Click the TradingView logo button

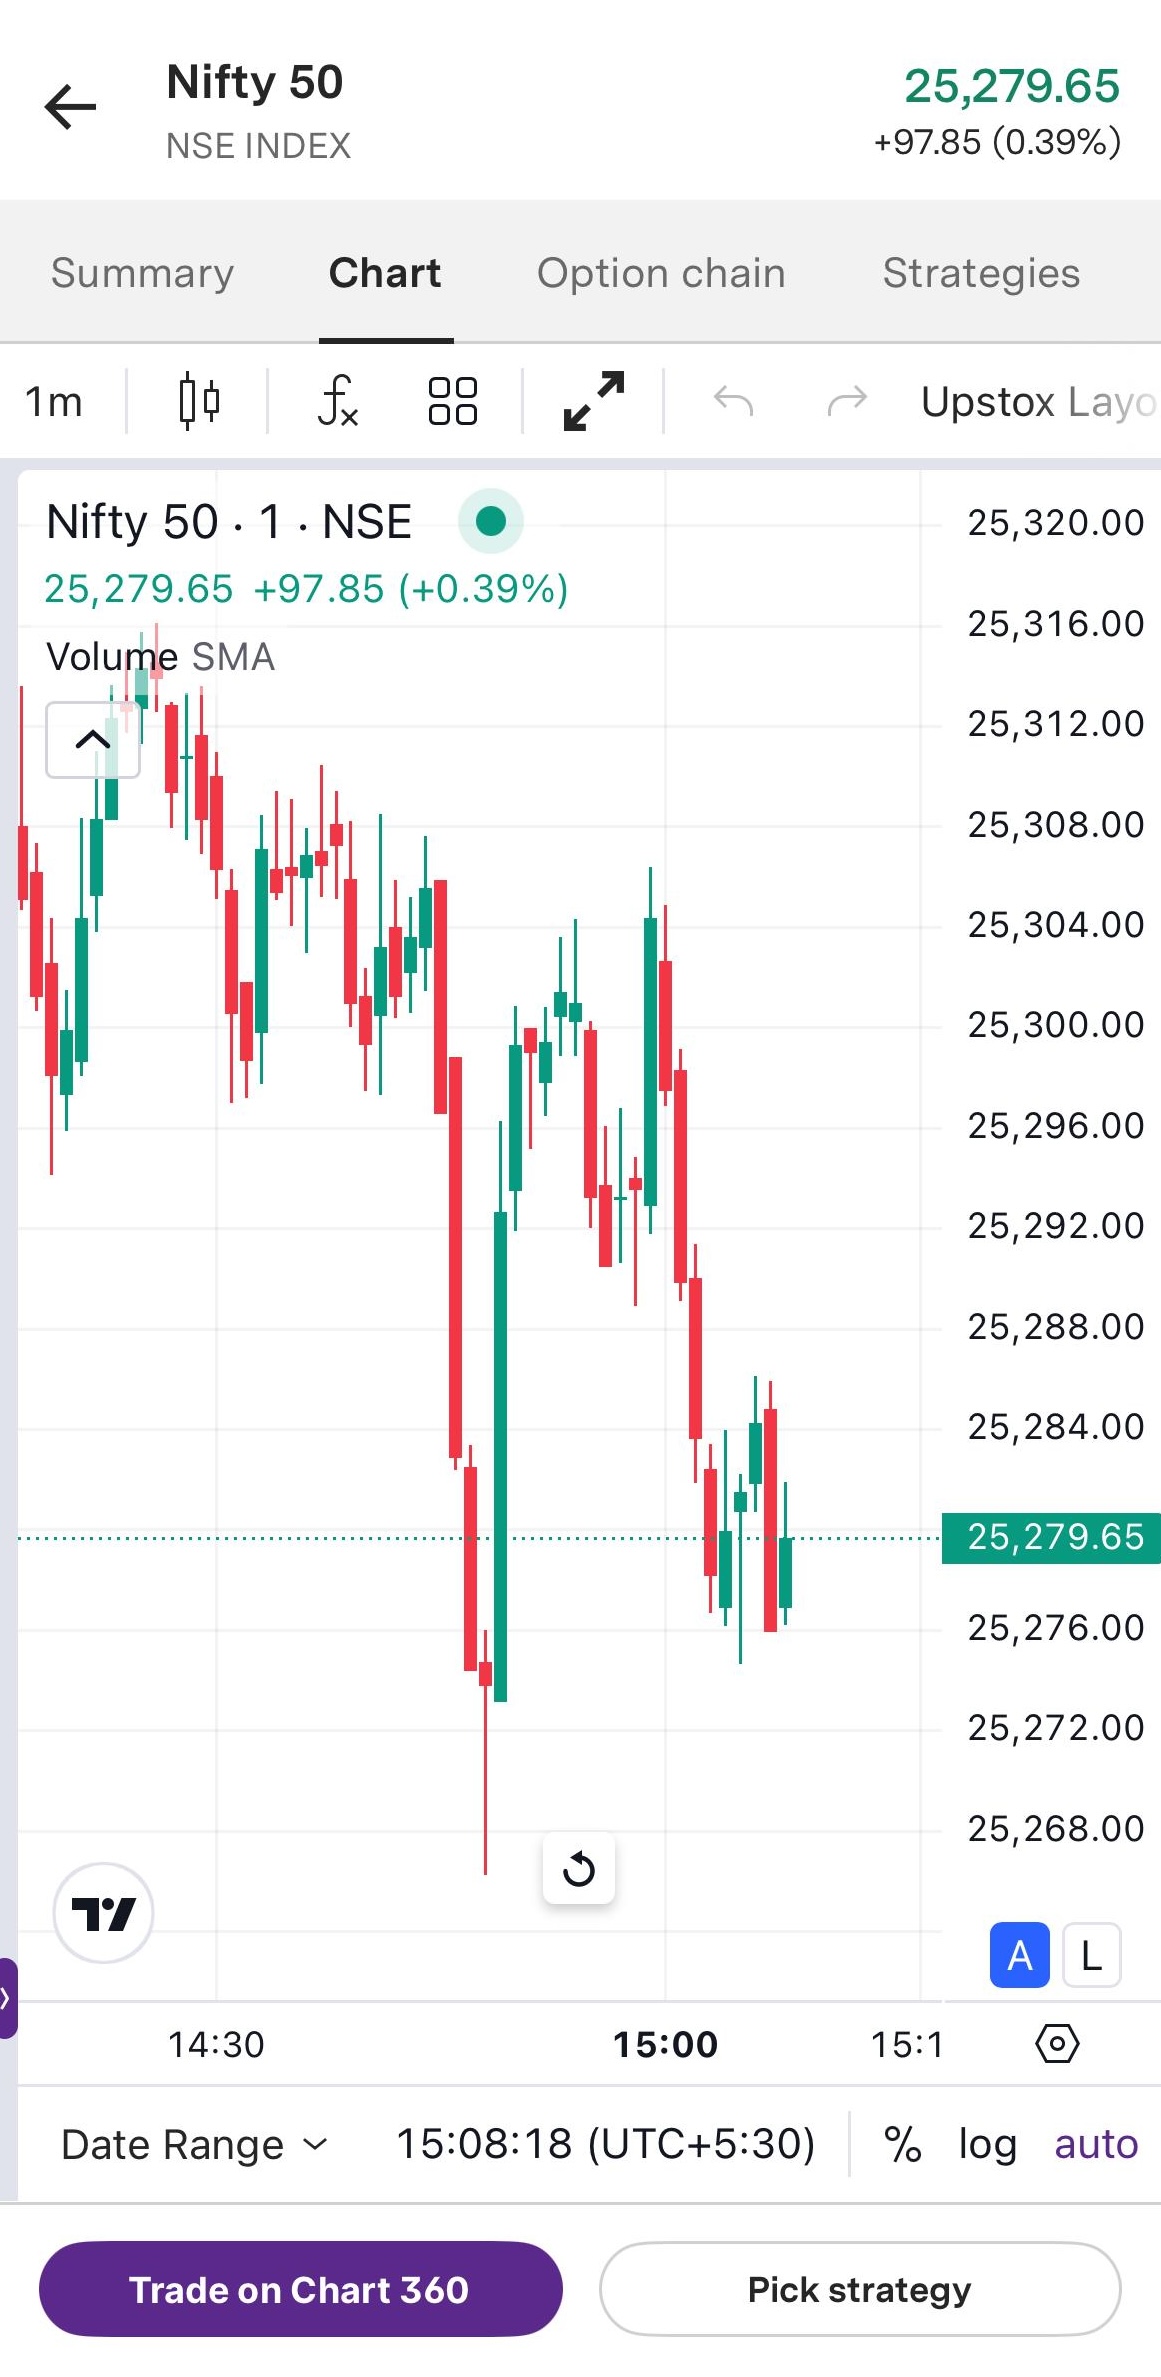pyautogui.click(x=103, y=1913)
